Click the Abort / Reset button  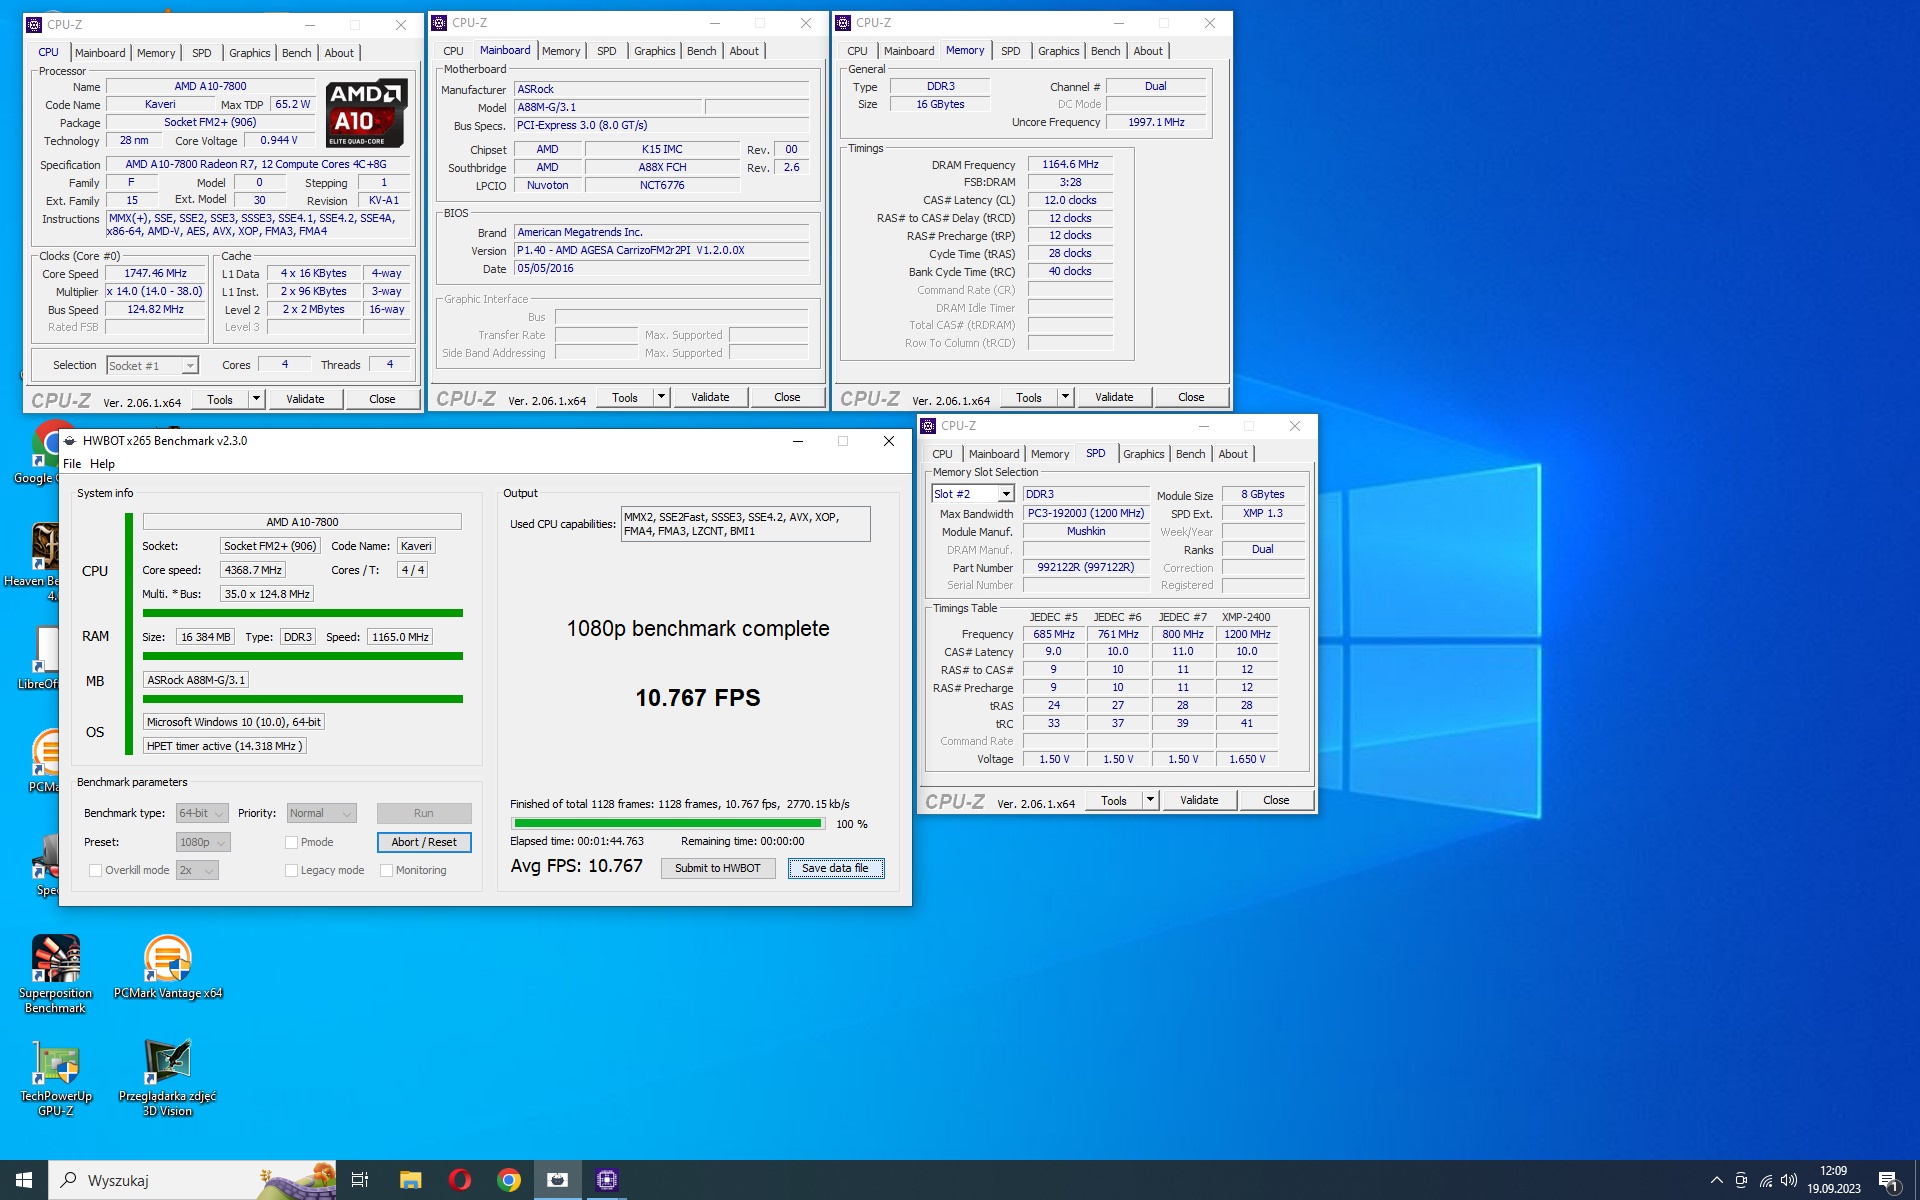tap(424, 842)
